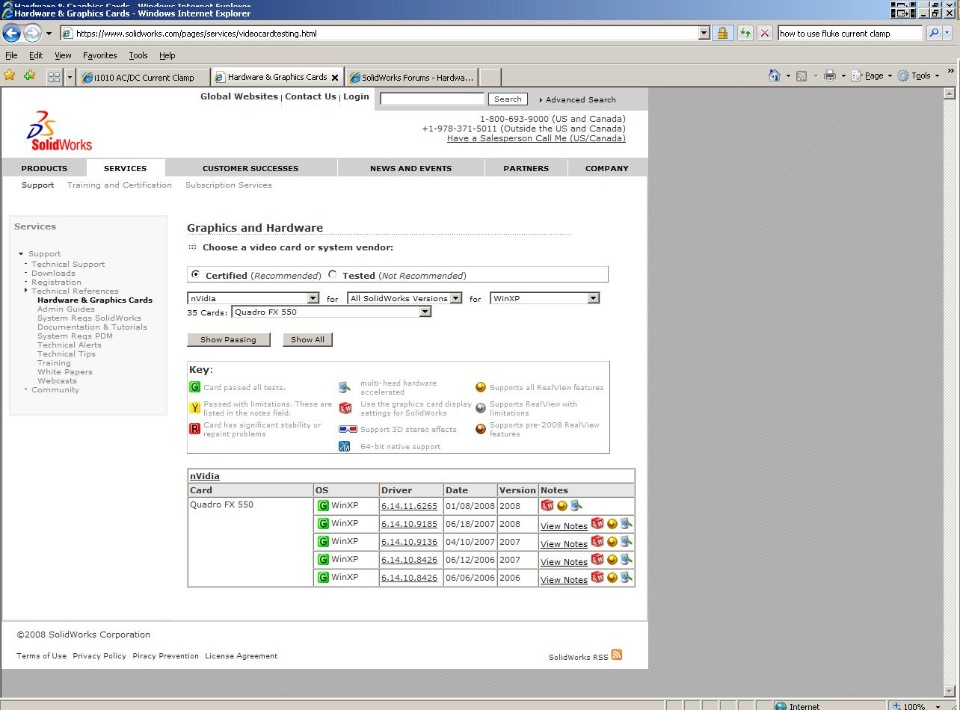Select the Certified (Recommended) radio button

click(x=195, y=274)
